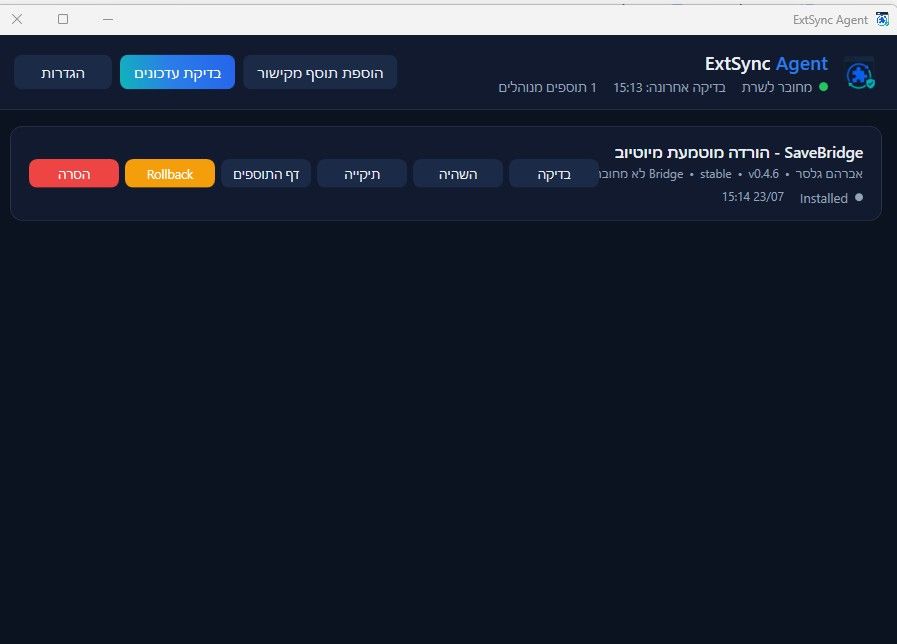Click the v0.4.6 version label
Screen dimensions: 897x644
tap(763, 174)
